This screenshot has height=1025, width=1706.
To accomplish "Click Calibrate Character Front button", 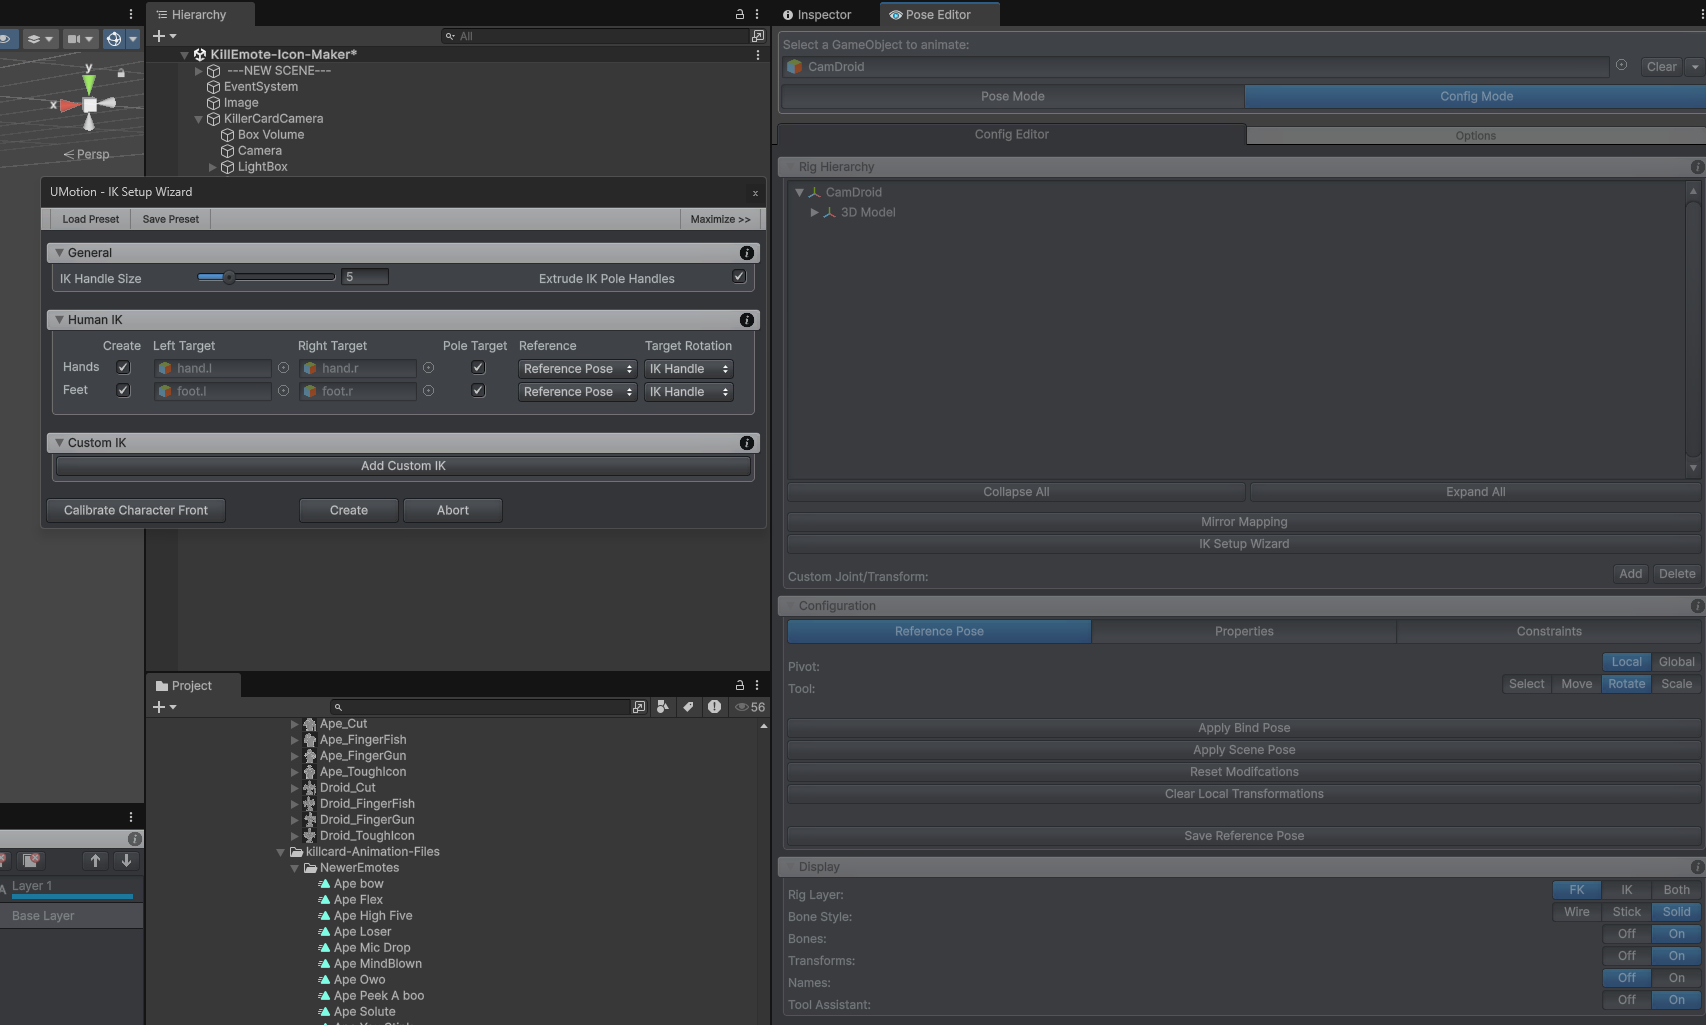I will click(136, 510).
